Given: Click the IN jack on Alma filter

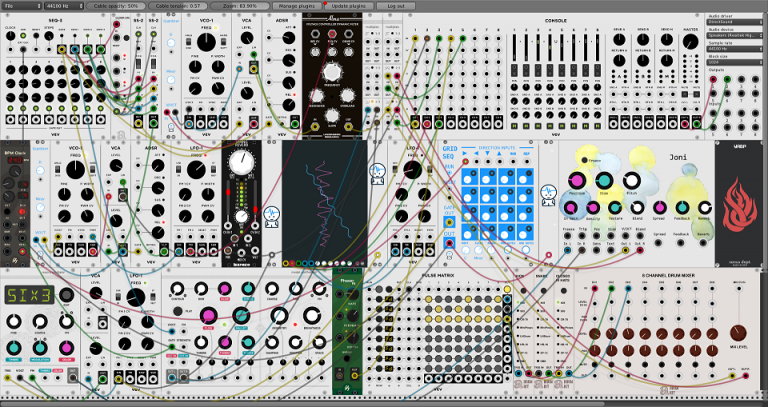Looking at the screenshot, I should [315, 127].
